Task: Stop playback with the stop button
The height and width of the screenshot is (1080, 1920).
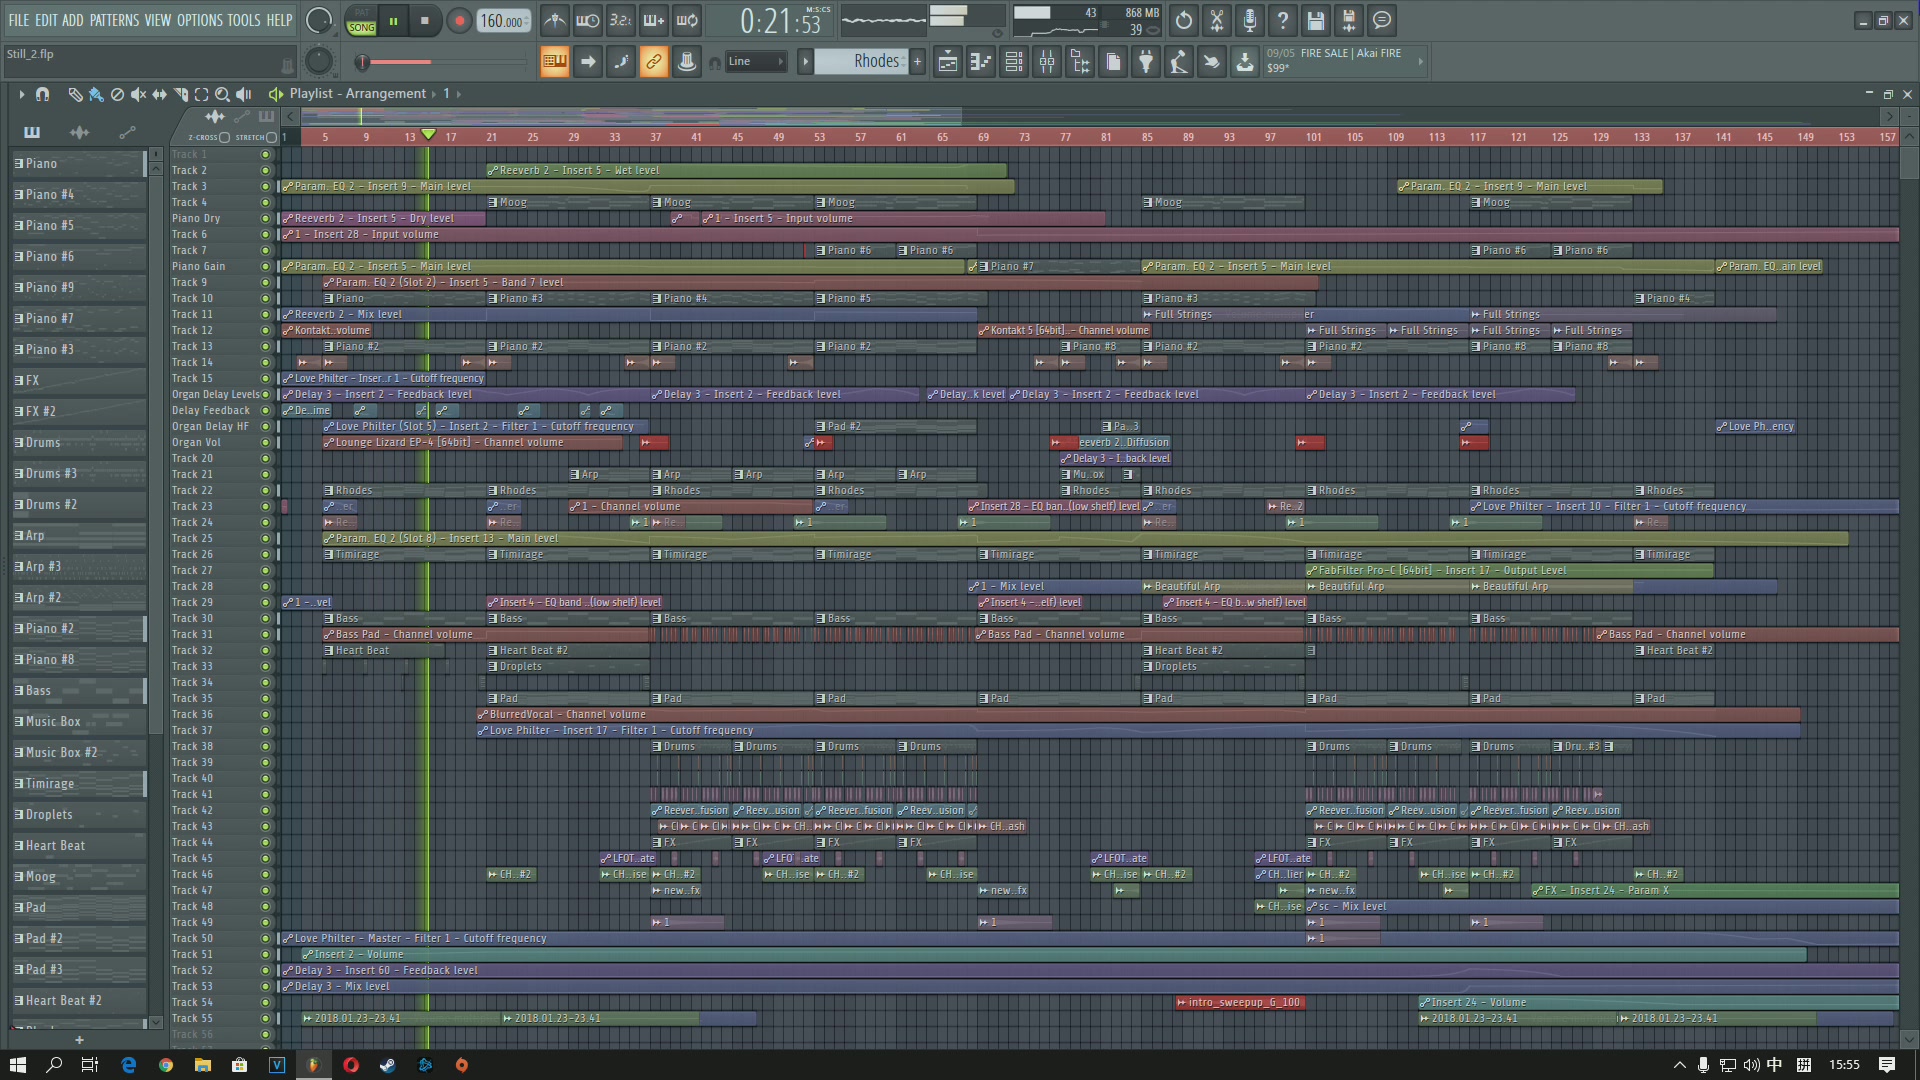Action: (425, 20)
